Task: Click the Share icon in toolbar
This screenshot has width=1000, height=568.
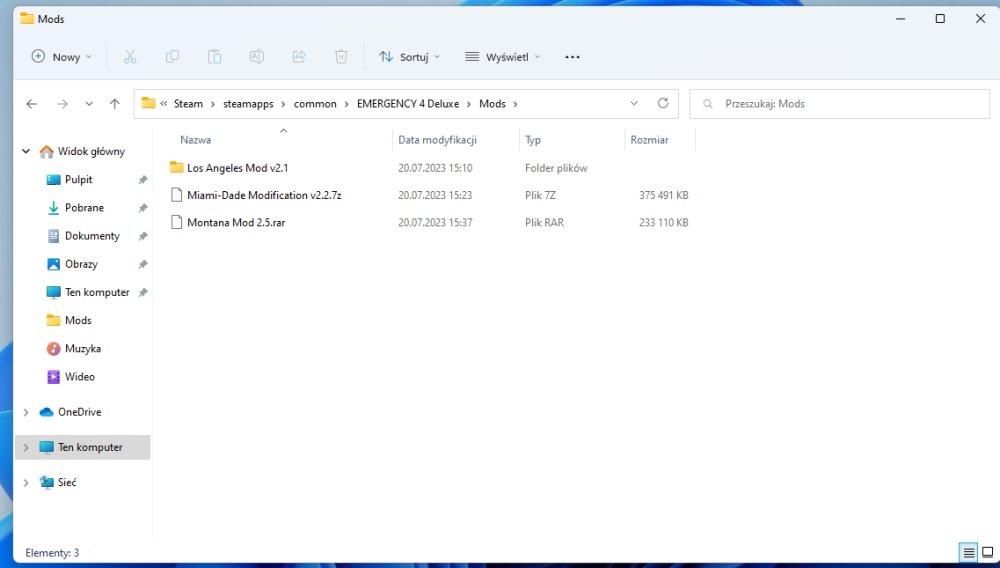Action: [299, 57]
